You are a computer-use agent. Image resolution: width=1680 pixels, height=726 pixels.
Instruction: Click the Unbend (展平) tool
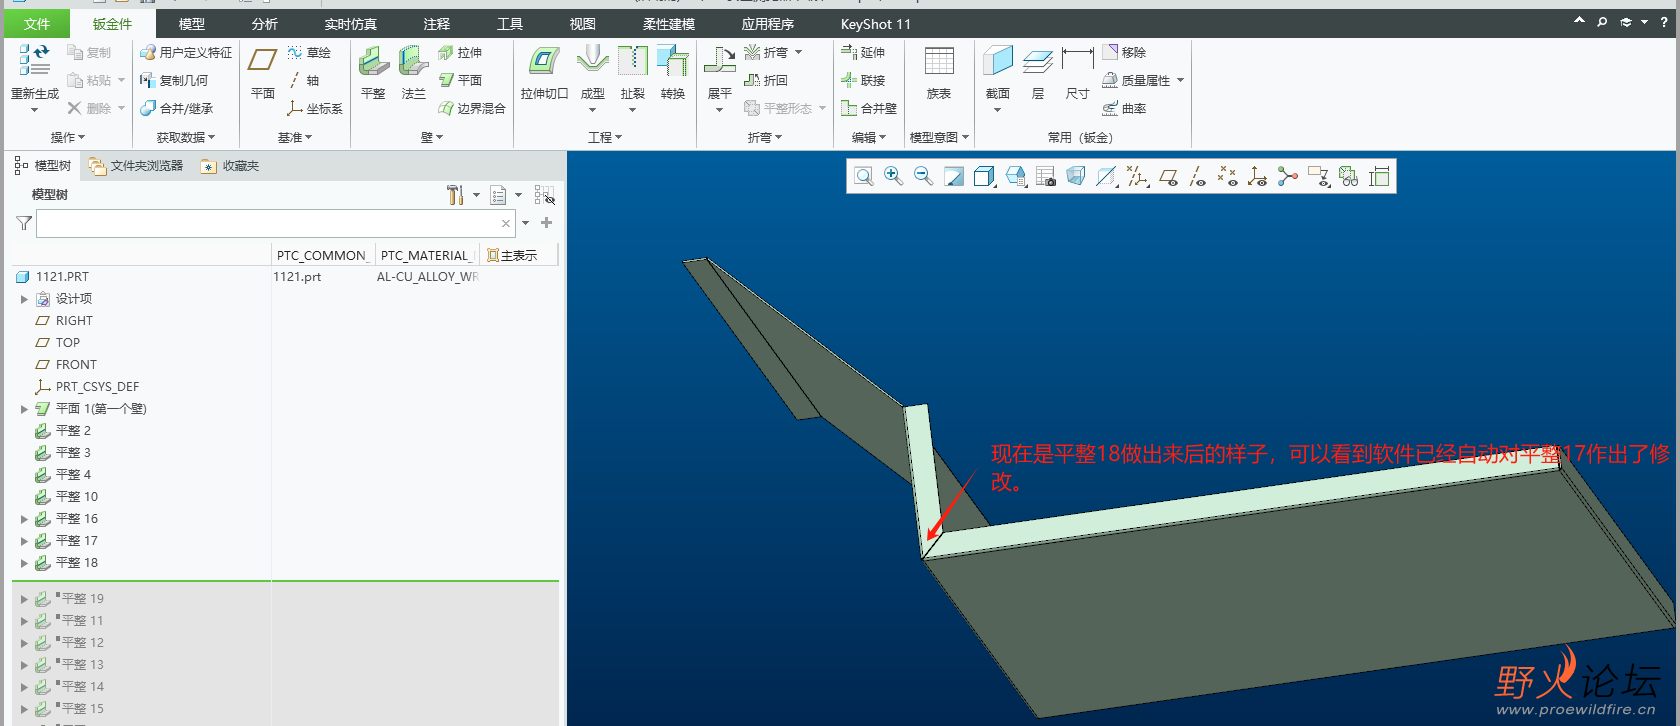pos(720,72)
